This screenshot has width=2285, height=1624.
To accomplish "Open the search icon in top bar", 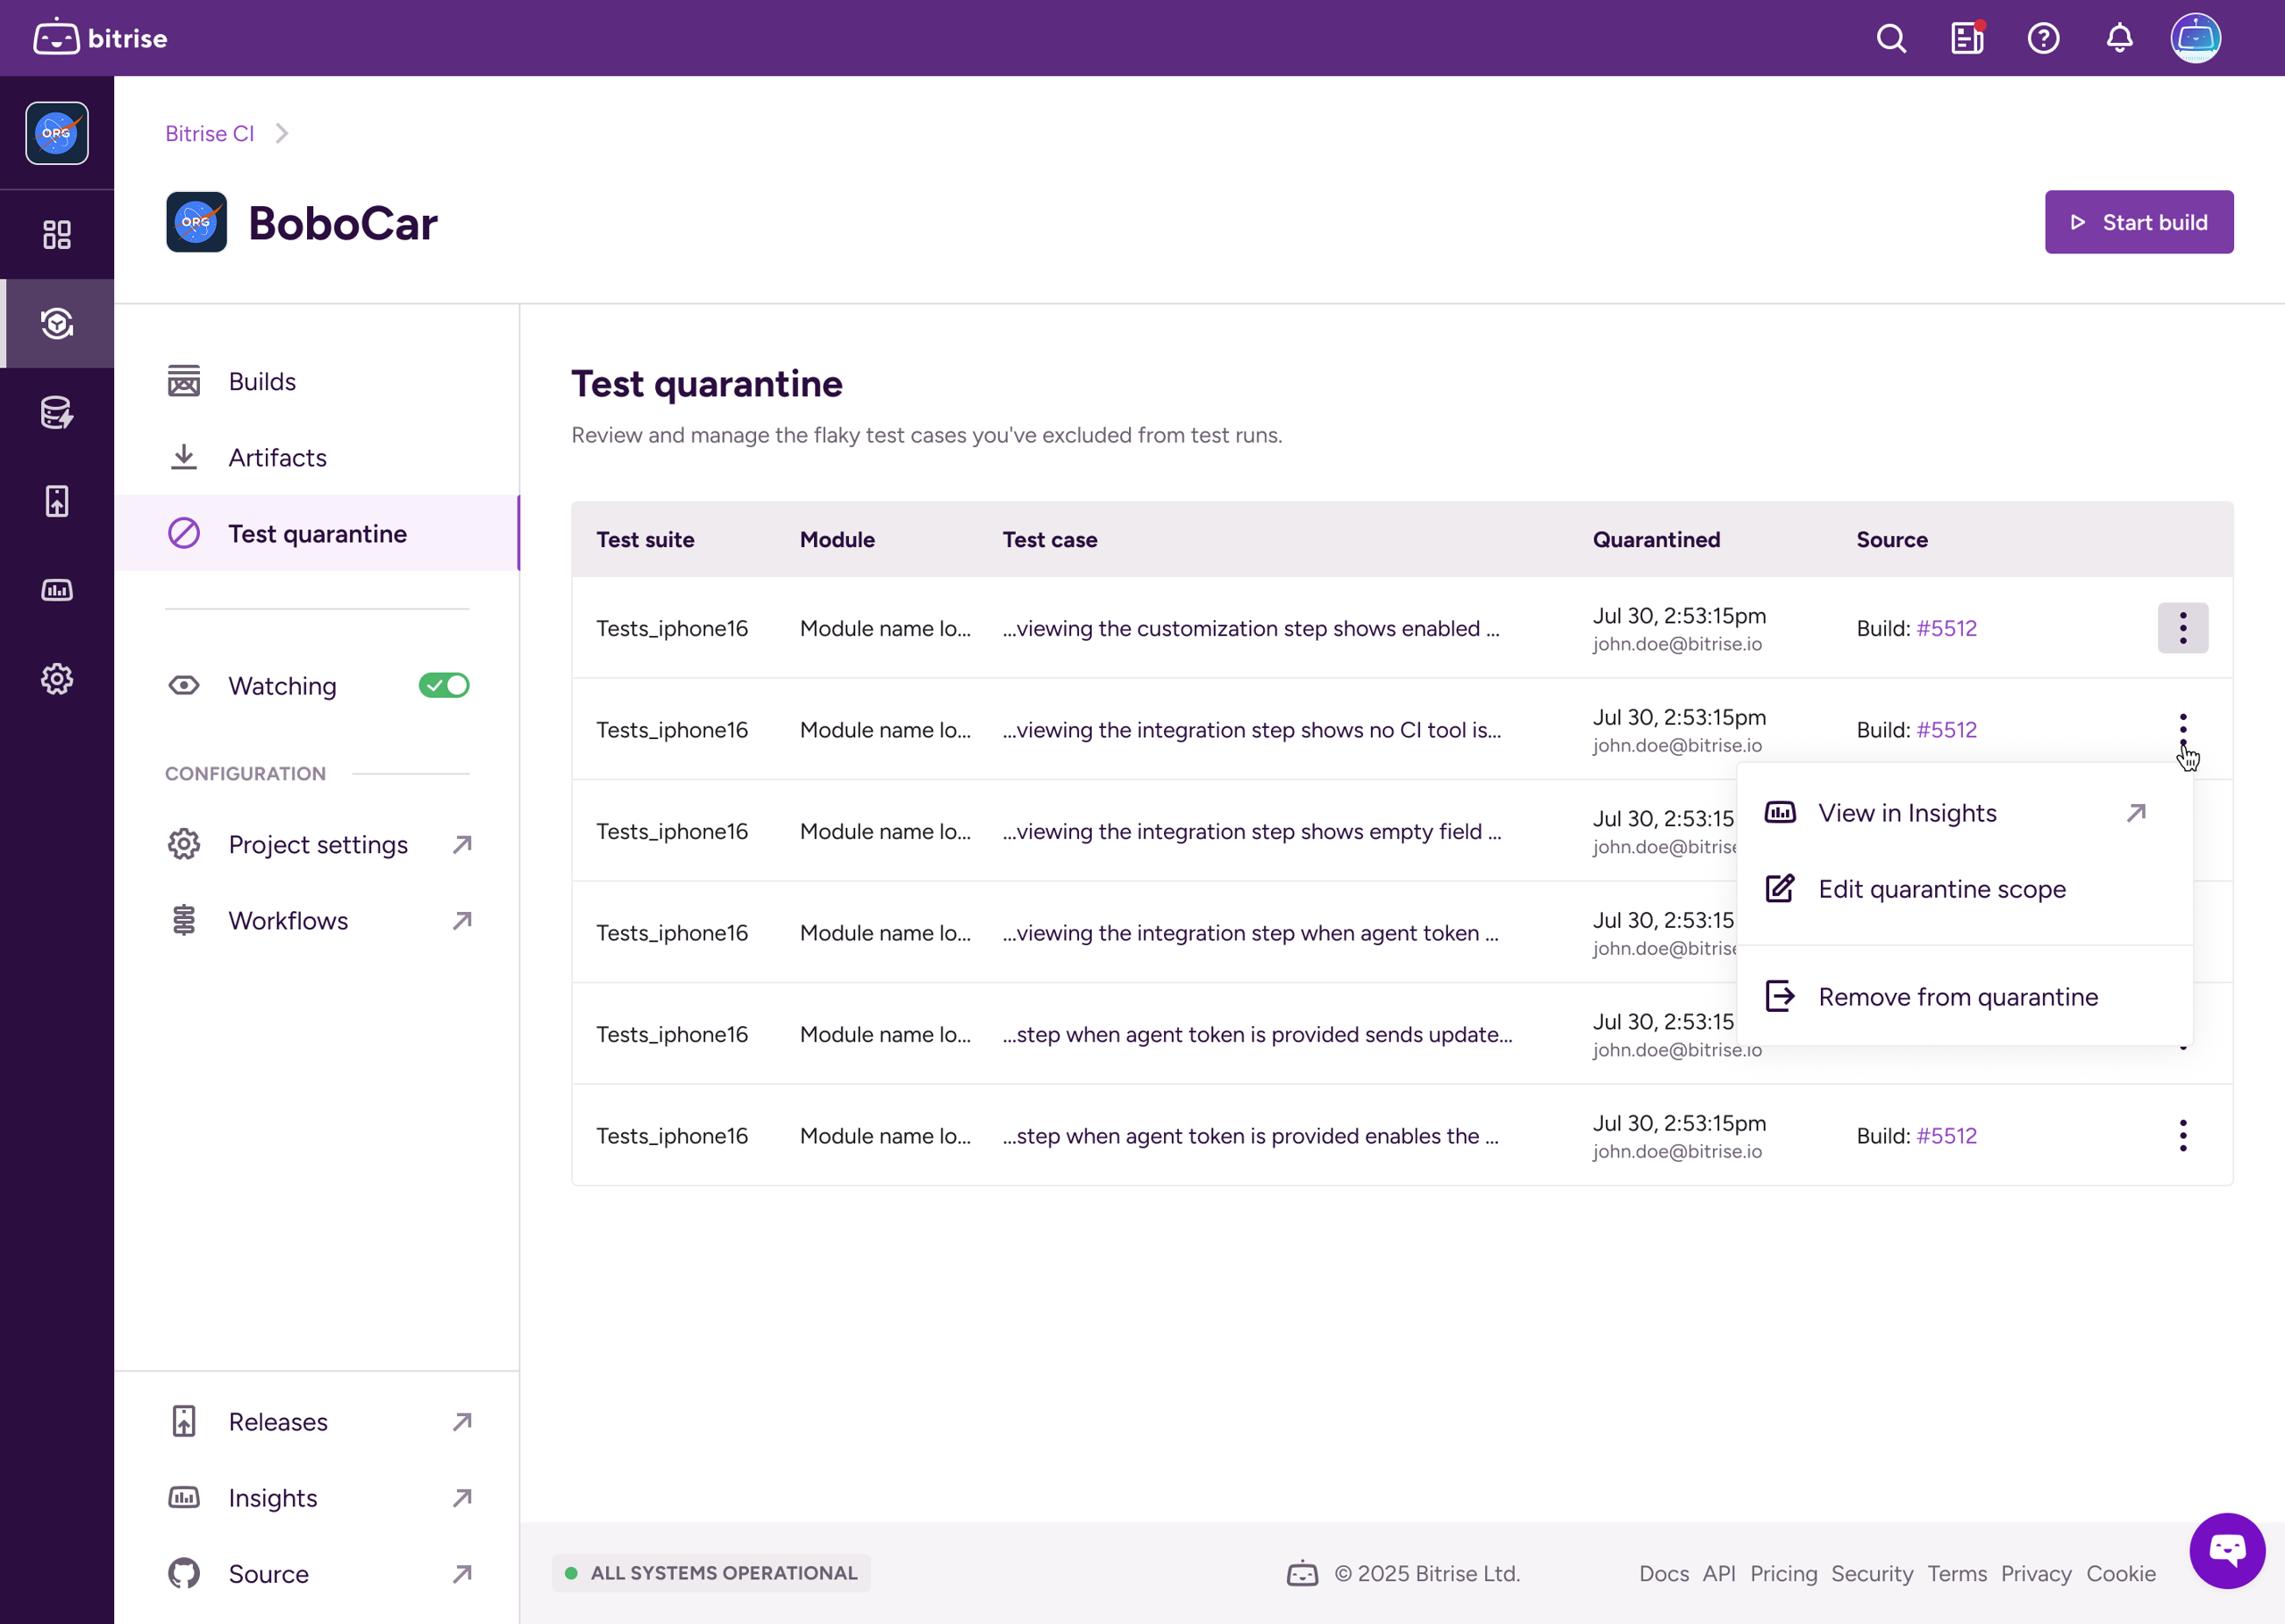I will (1891, 38).
